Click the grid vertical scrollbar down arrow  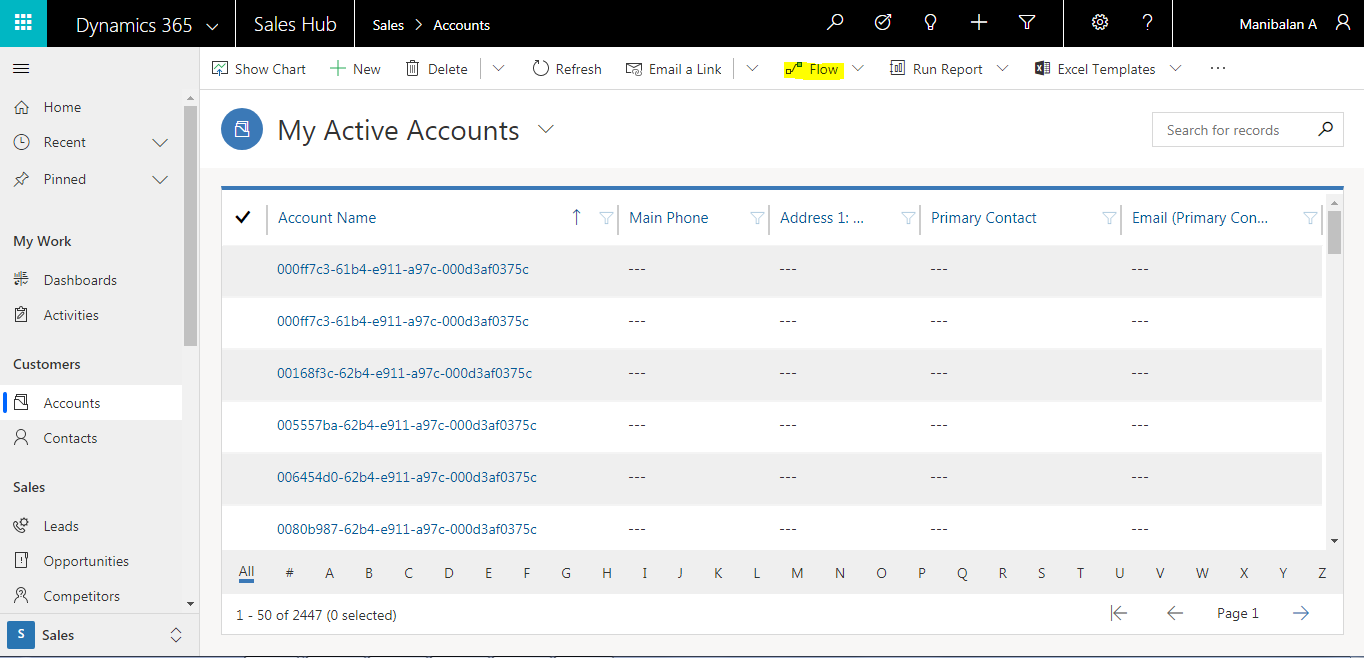1334,541
